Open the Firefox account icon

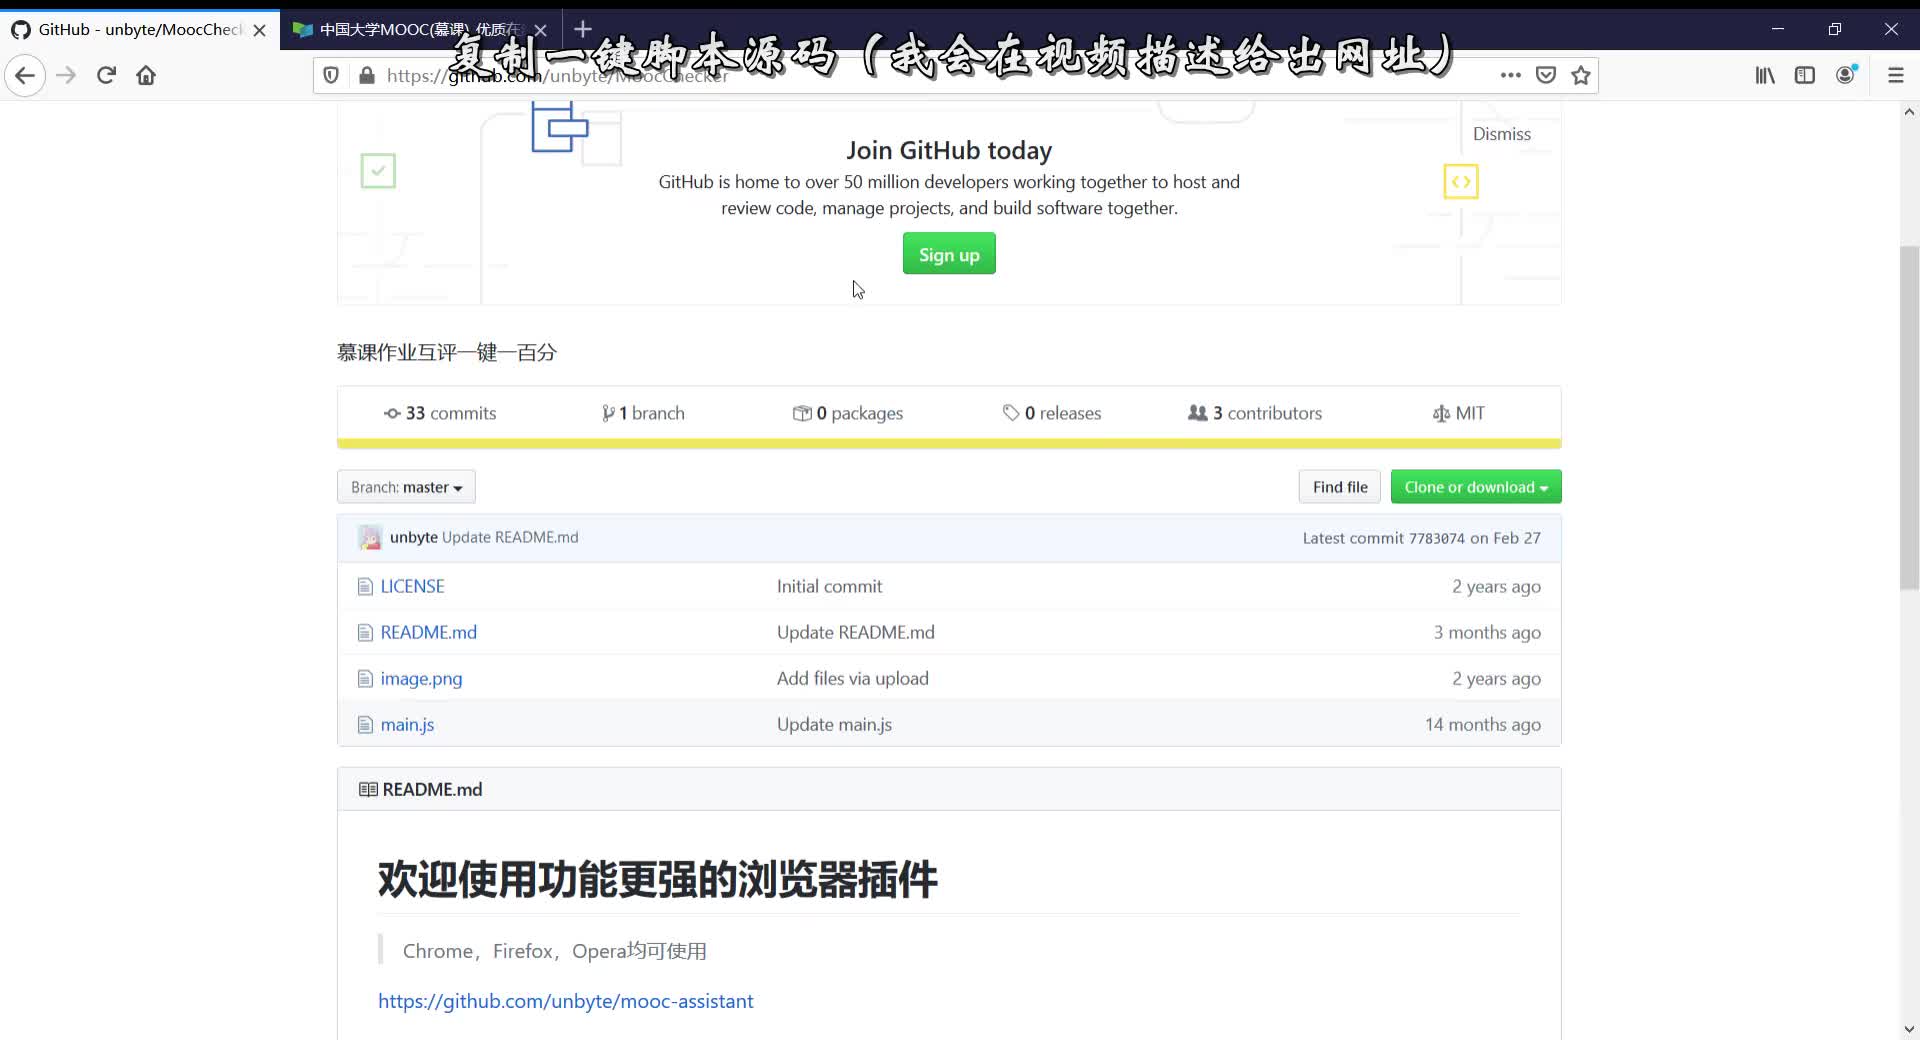click(1846, 75)
